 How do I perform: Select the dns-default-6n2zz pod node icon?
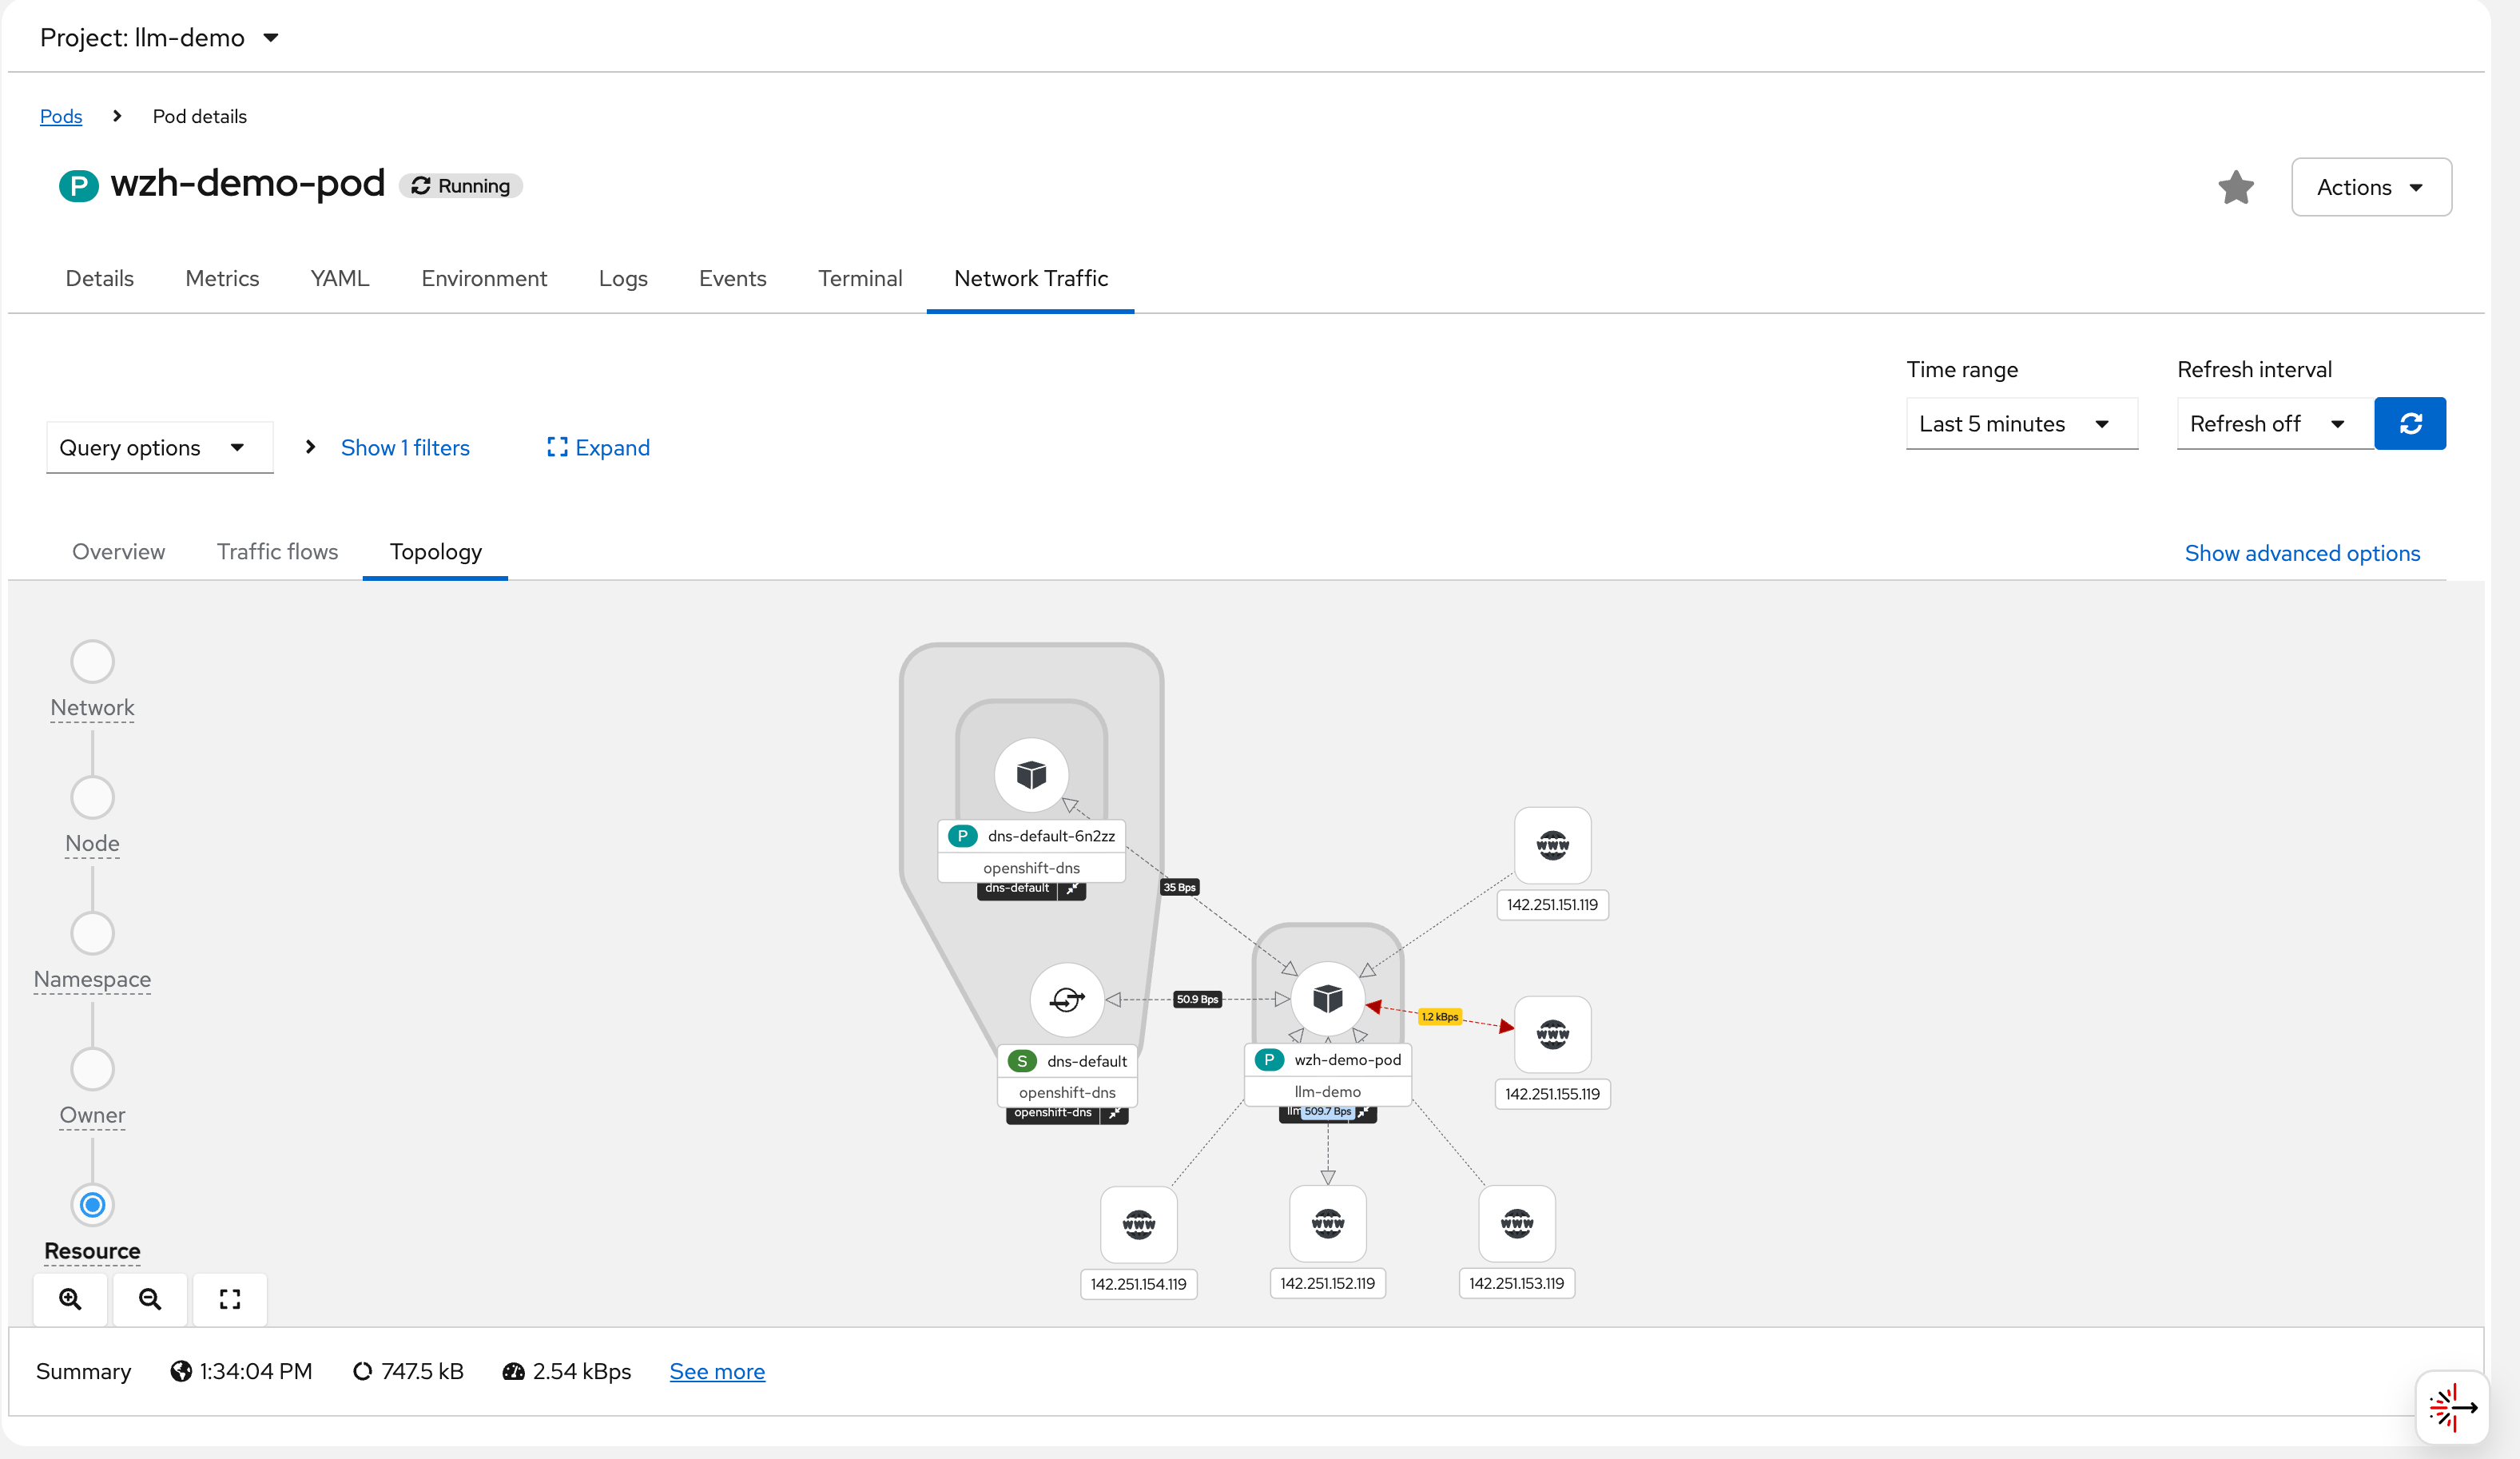pos(1031,774)
